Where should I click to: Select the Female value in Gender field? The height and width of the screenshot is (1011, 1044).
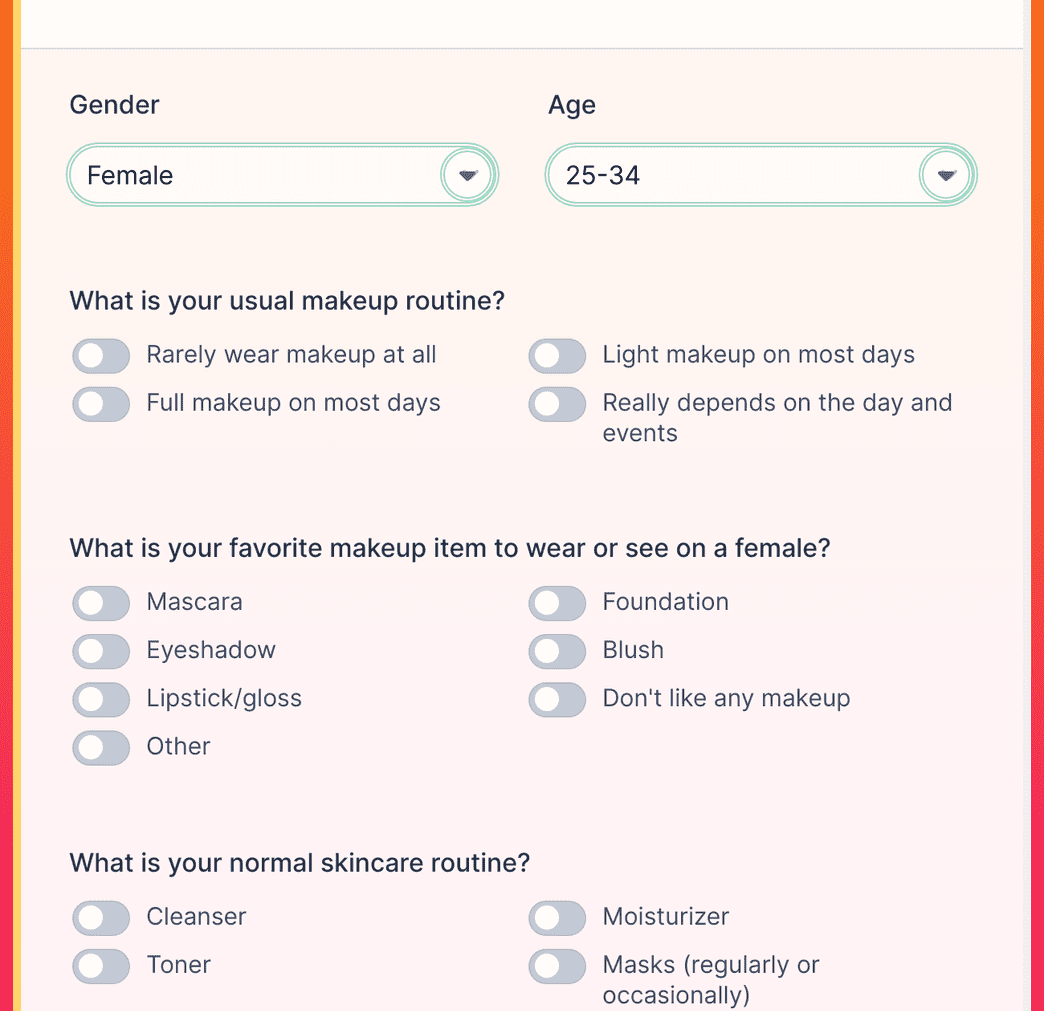click(282, 175)
